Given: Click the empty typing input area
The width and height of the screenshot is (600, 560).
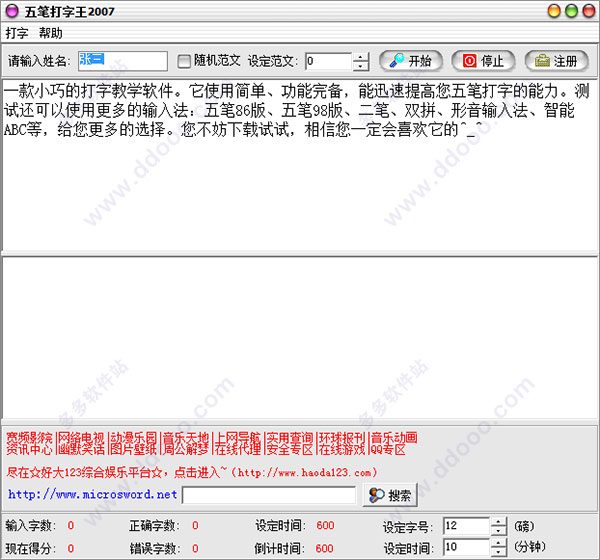Looking at the screenshot, I should coord(300,338).
